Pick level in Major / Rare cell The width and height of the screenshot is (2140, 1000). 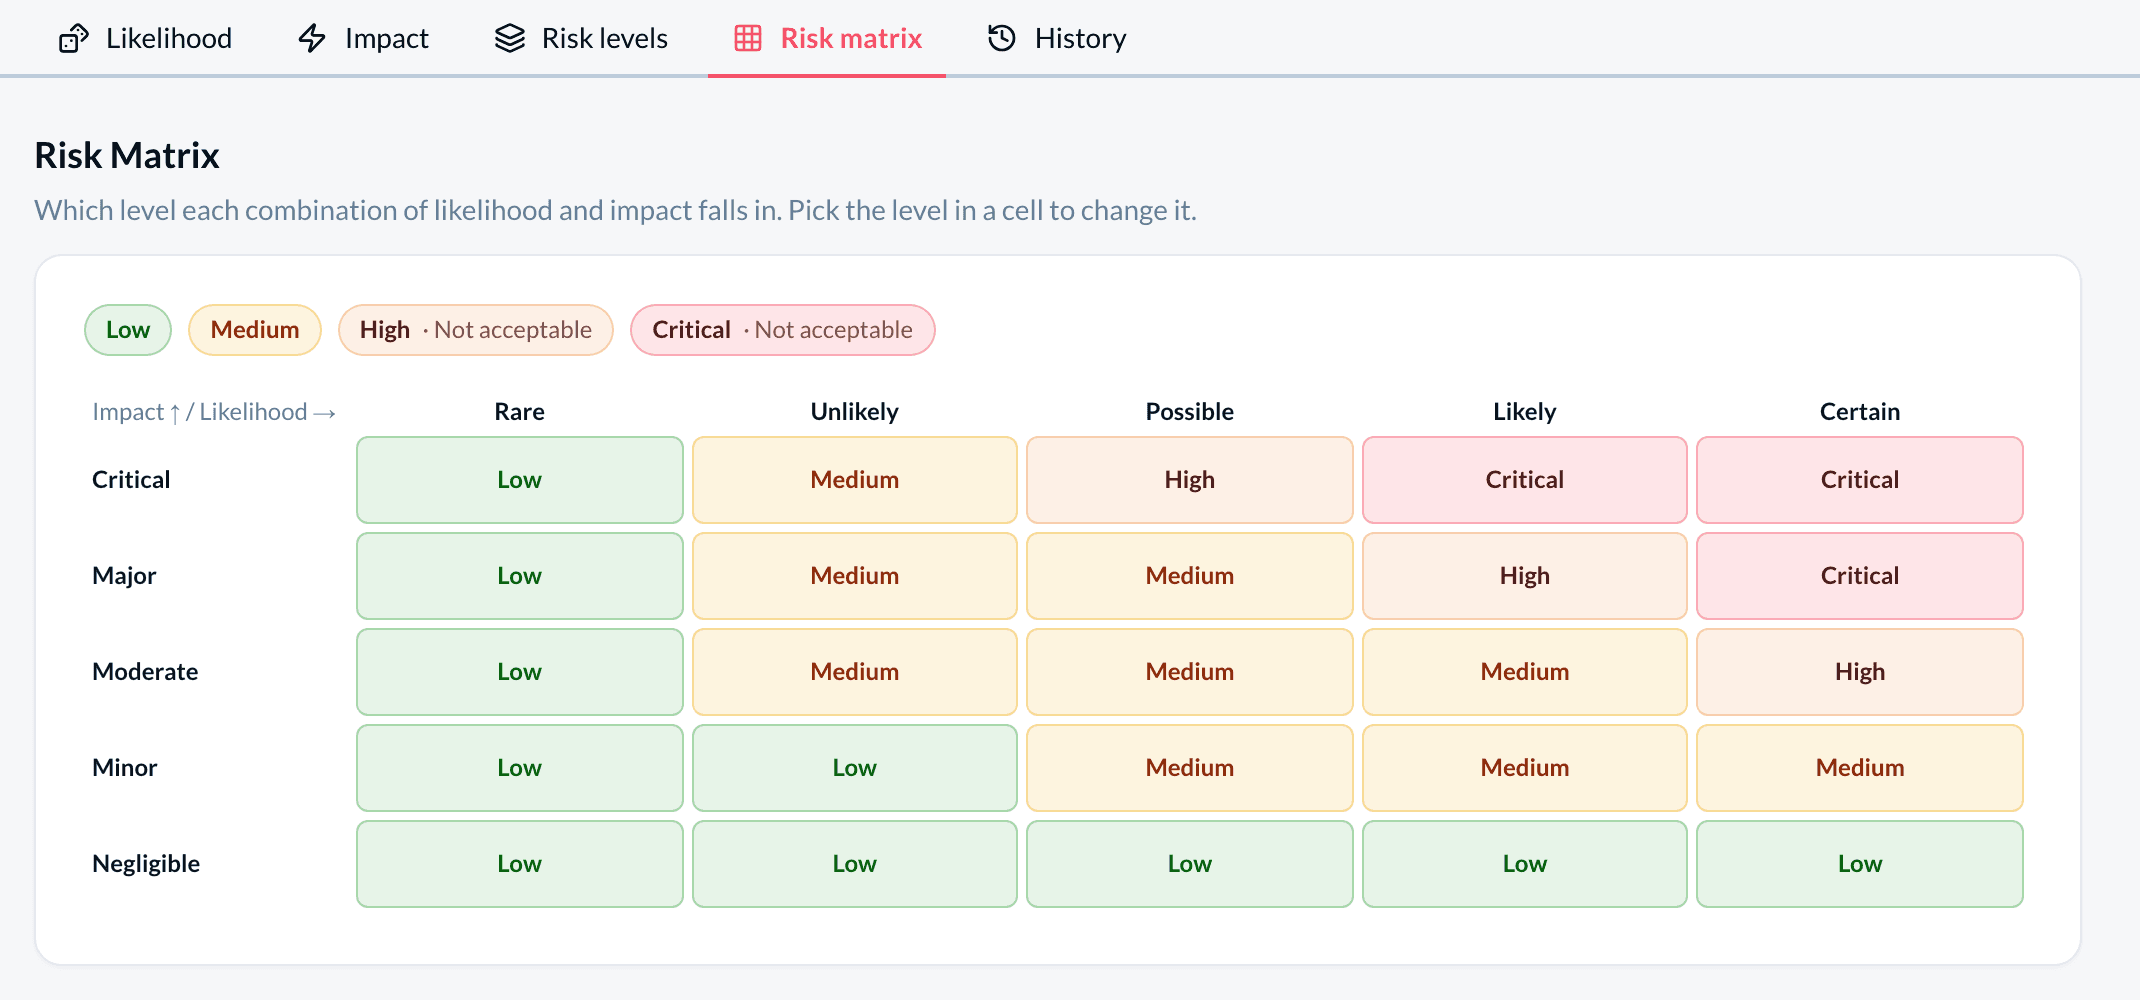coord(520,576)
